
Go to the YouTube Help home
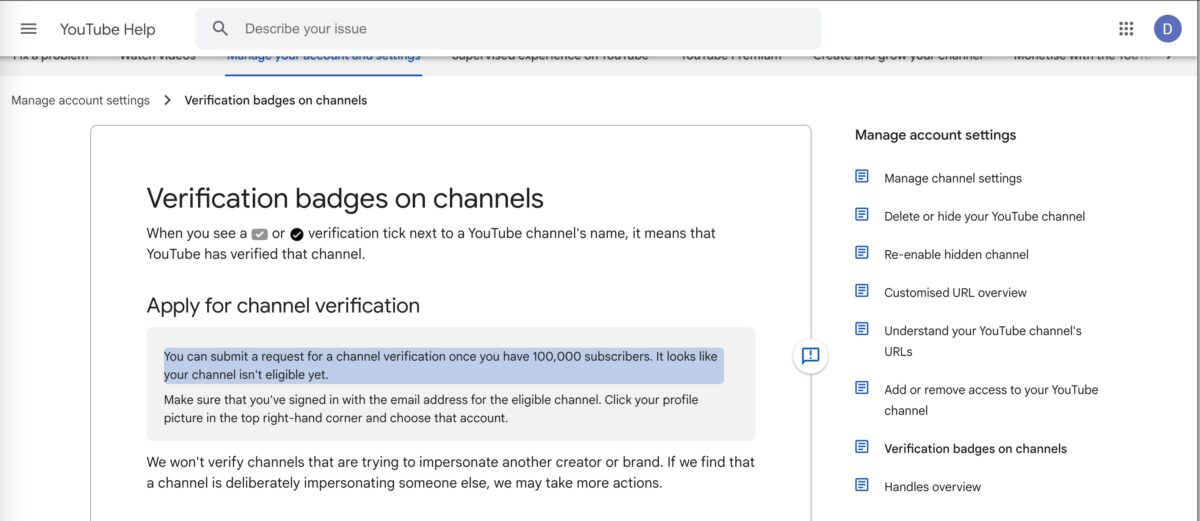pyautogui.click(x=107, y=29)
